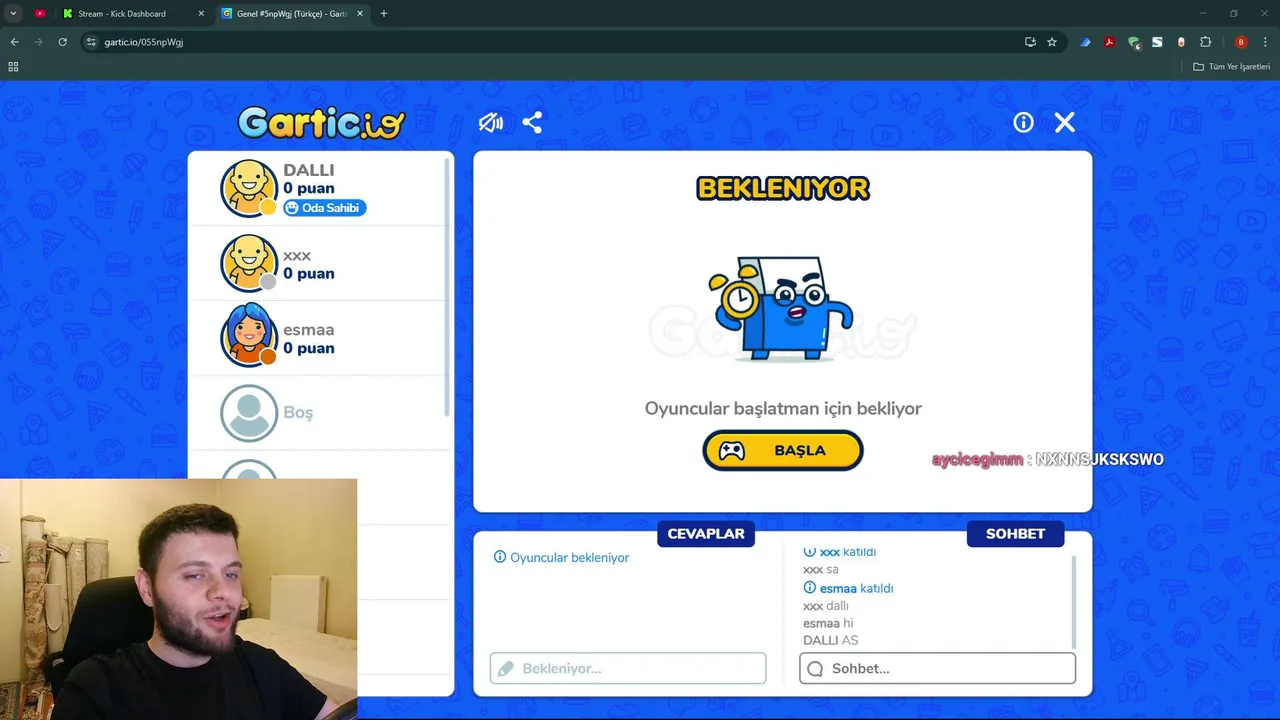Switch to the CEVAPLAR tab

(x=706, y=533)
